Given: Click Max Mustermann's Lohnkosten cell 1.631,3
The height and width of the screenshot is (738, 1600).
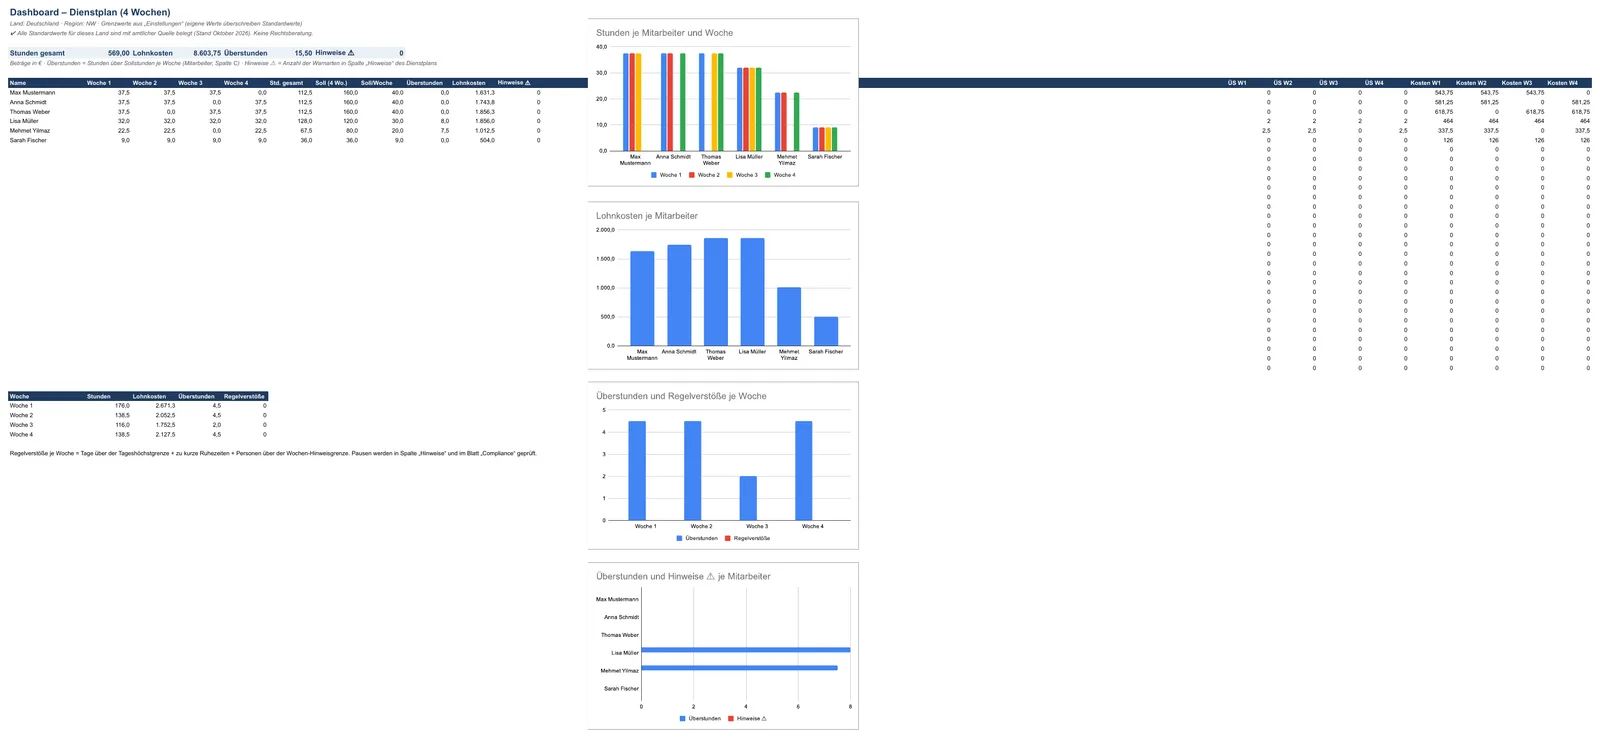Looking at the screenshot, I should pyautogui.click(x=485, y=93).
